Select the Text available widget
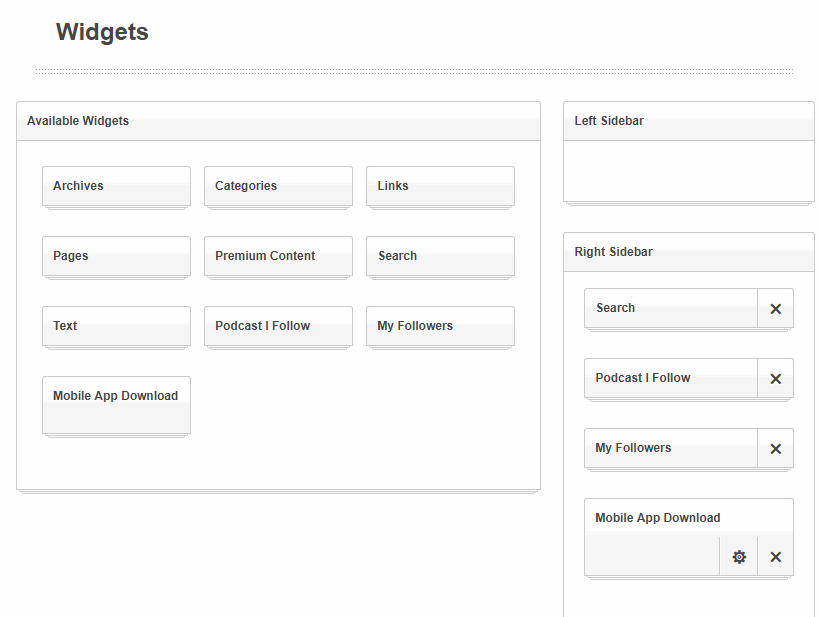This screenshot has height=617, width=818. [x=116, y=326]
